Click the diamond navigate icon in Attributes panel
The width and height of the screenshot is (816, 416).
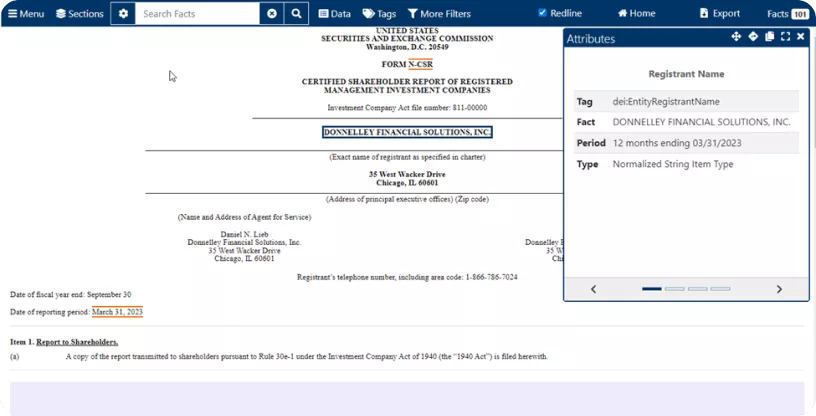point(753,36)
